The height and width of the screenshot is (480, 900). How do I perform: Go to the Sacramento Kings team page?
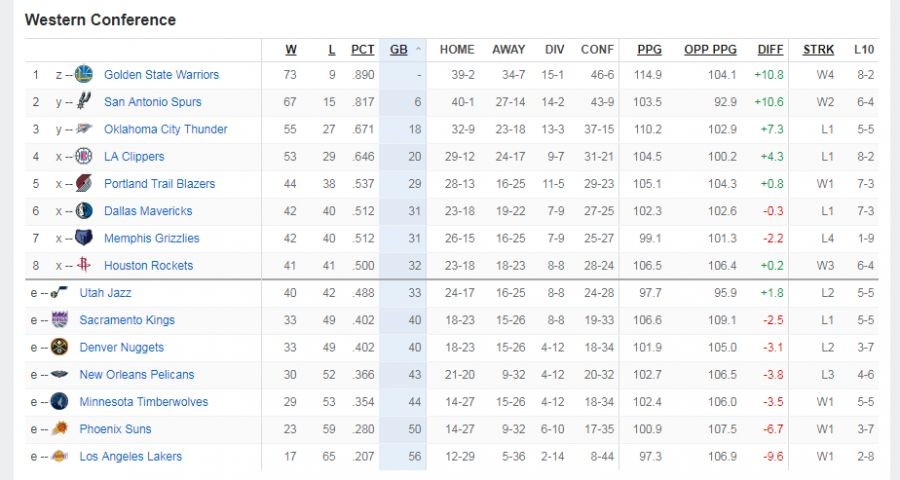(x=127, y=320)
